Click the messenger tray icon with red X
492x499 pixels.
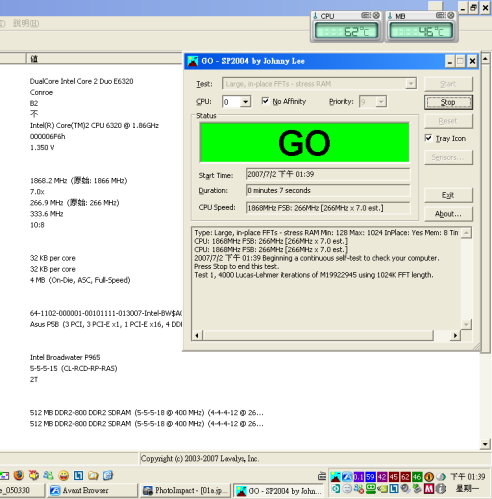click(359, 489)
